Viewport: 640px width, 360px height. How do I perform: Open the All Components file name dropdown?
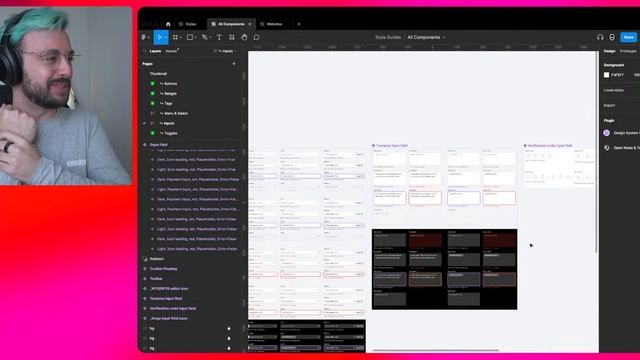coord(444,37)
